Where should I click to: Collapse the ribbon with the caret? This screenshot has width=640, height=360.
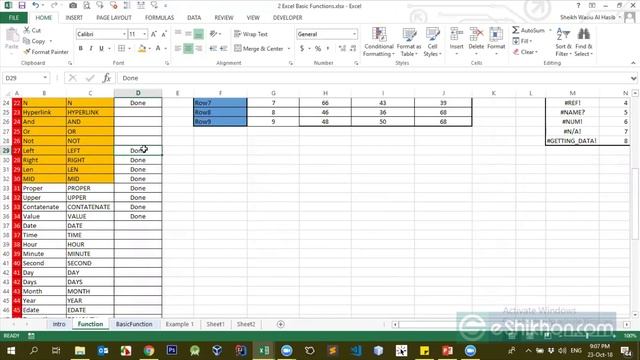click(633, 63)
